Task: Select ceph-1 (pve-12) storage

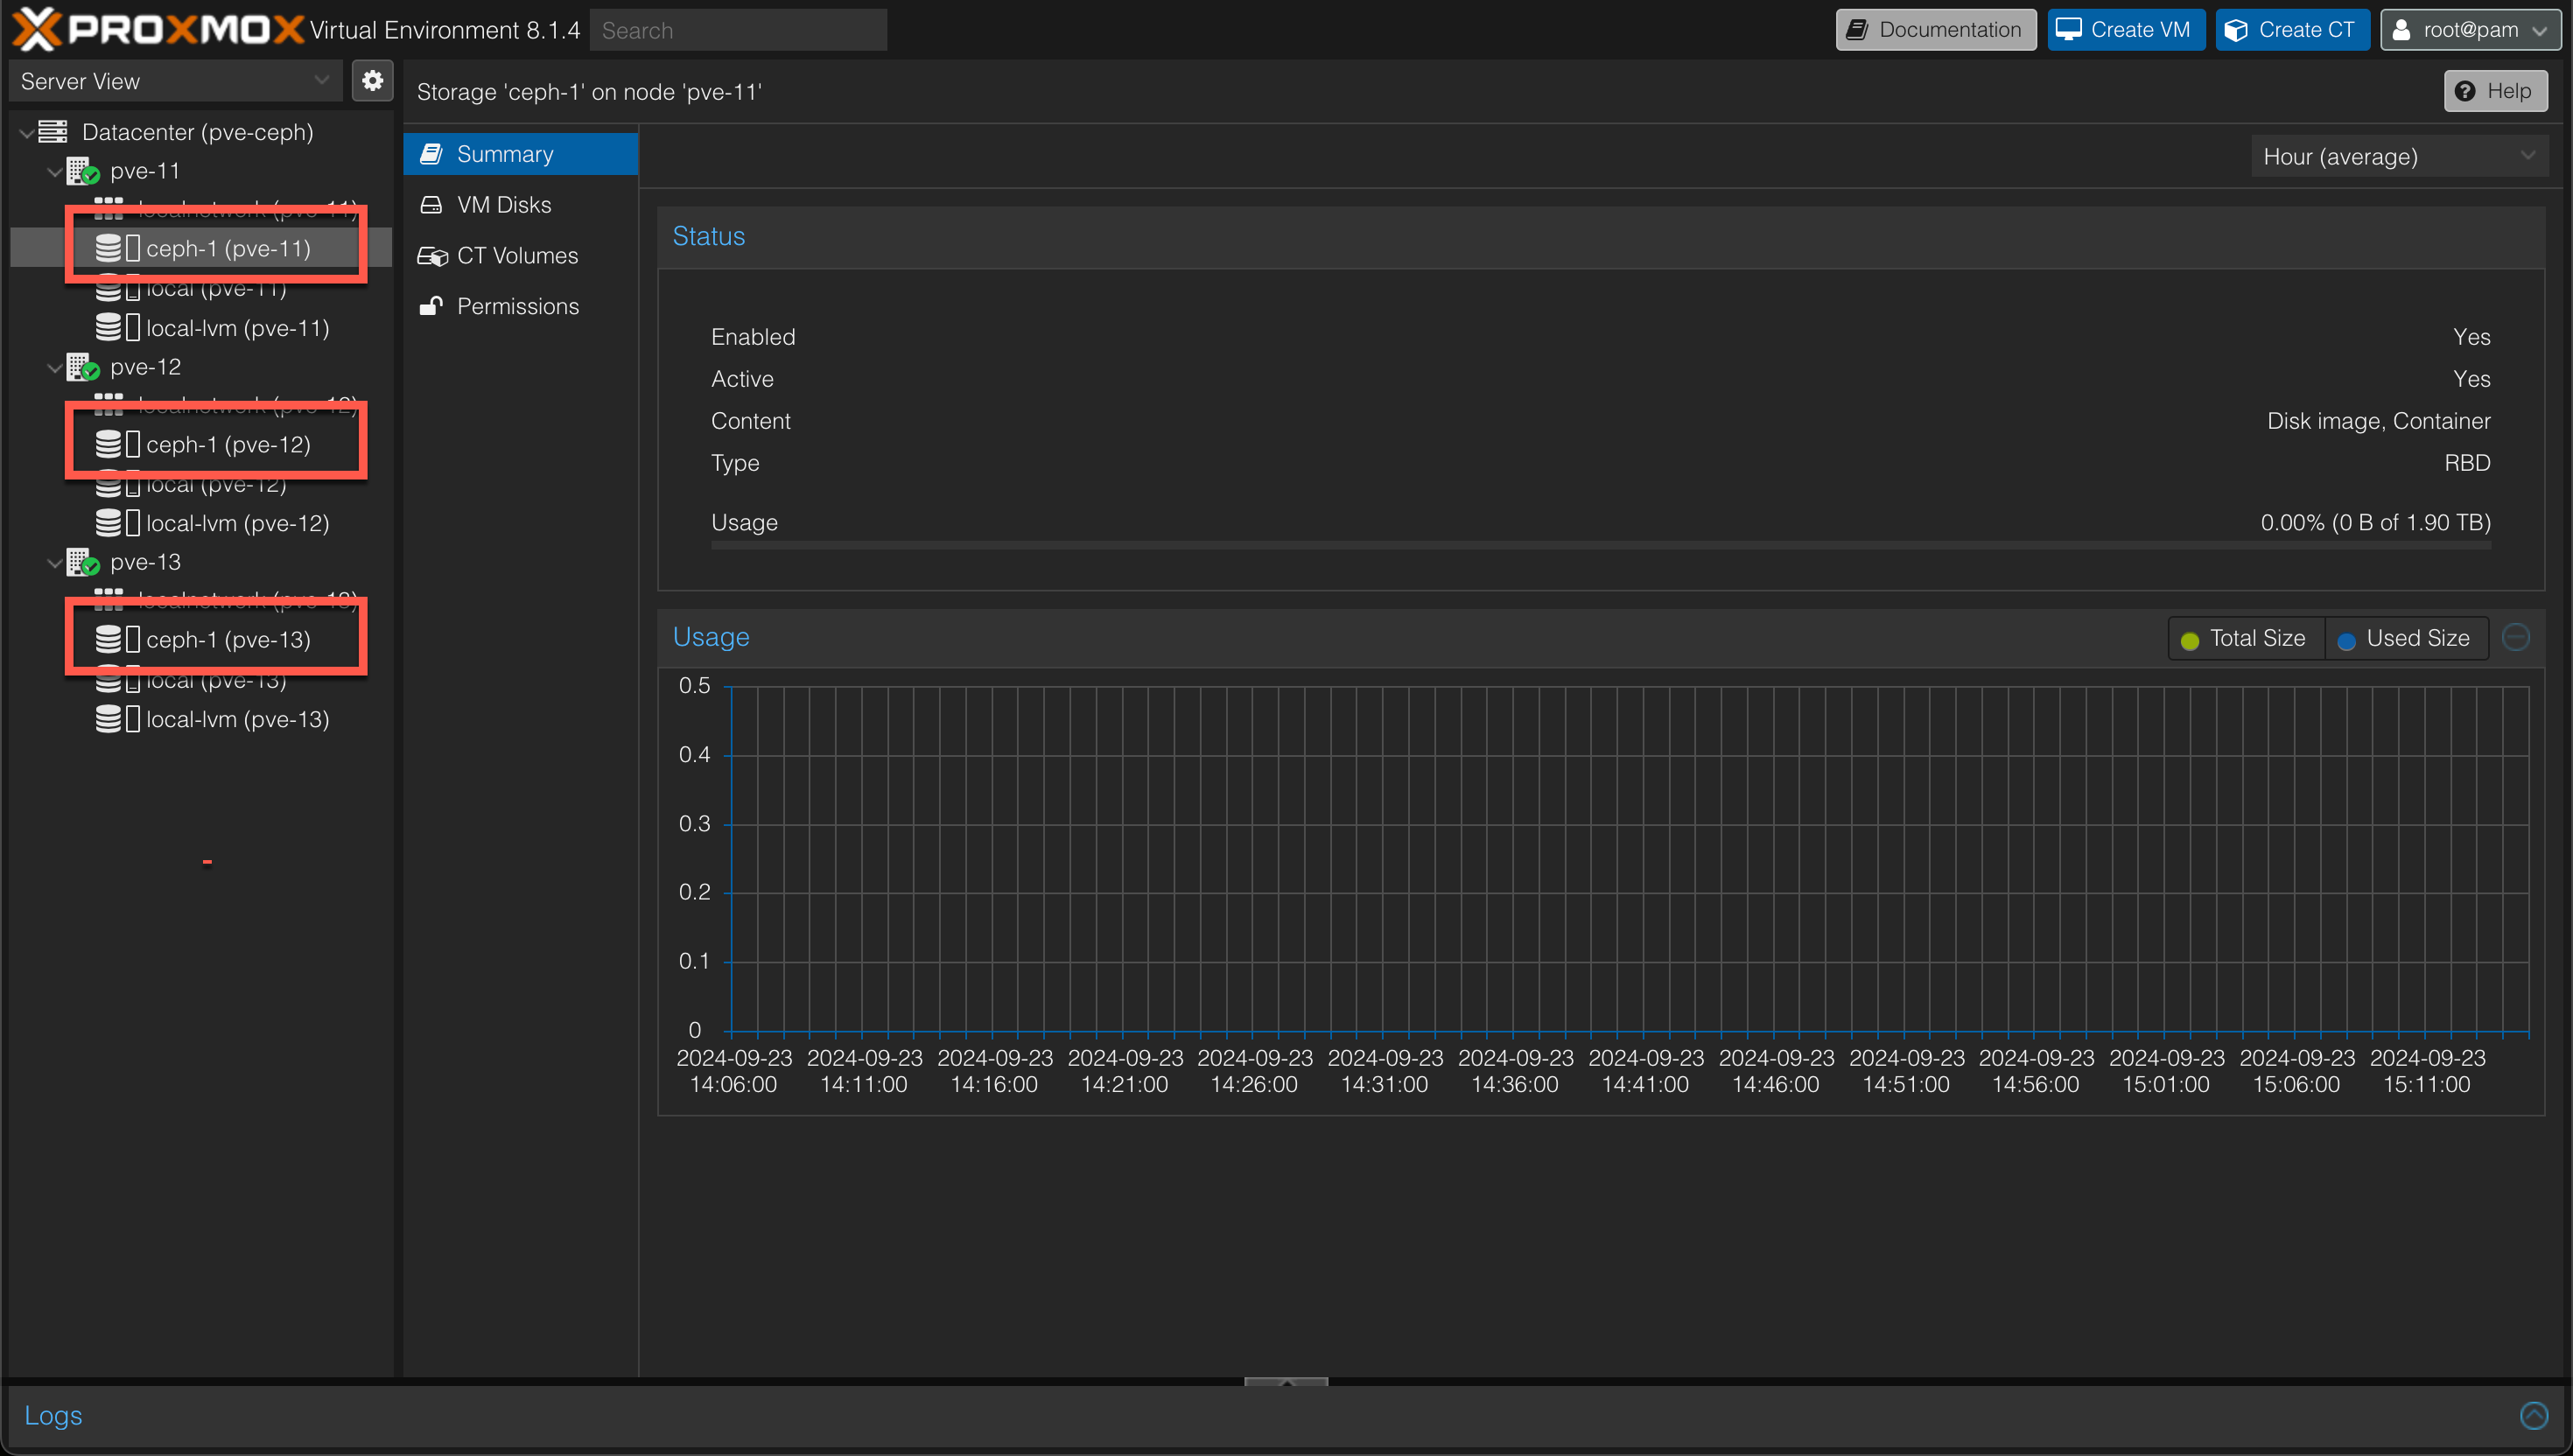Action: [228, 444]
